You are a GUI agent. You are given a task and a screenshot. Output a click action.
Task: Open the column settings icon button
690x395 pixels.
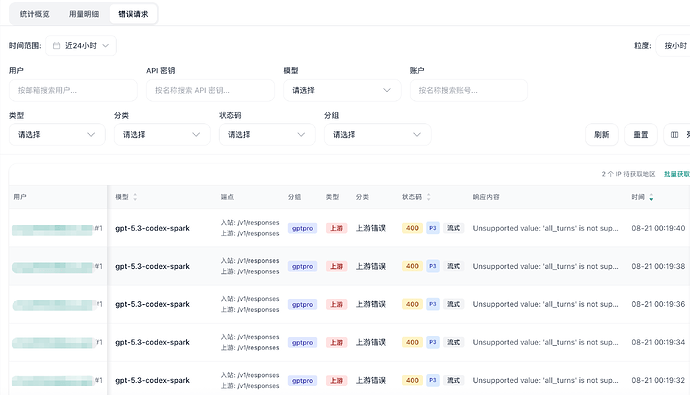click(x=677, y=135)
